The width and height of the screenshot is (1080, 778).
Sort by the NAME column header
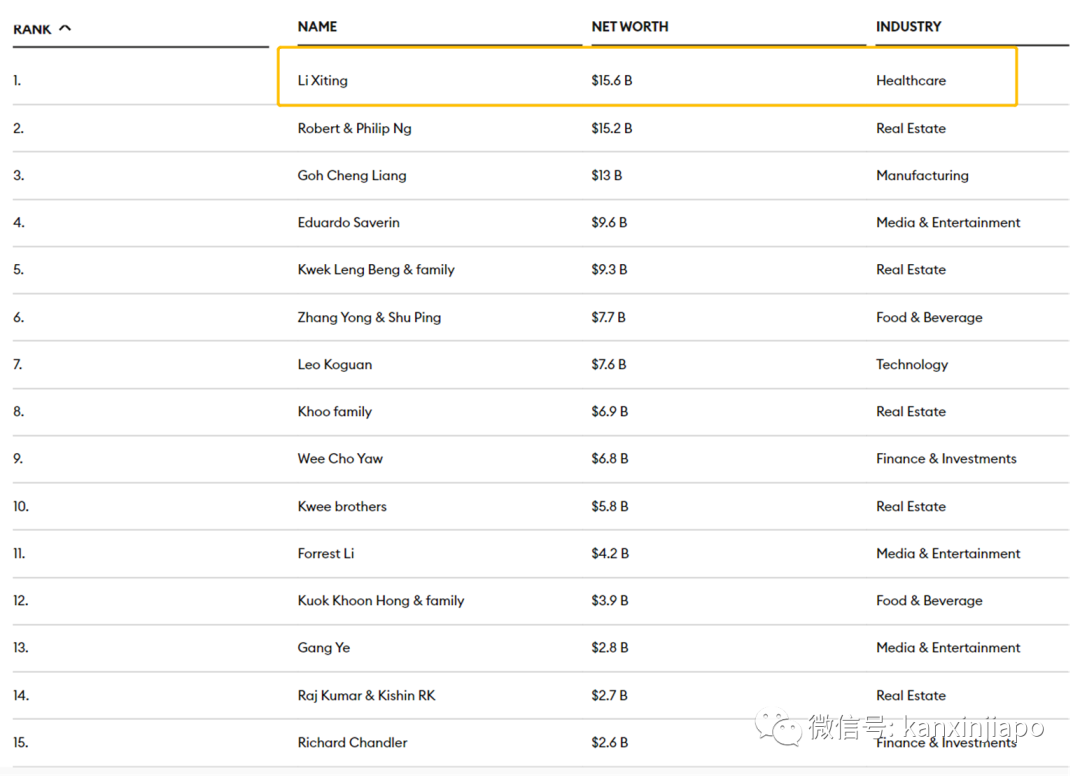pyautogui.click(x=317, y=27)
